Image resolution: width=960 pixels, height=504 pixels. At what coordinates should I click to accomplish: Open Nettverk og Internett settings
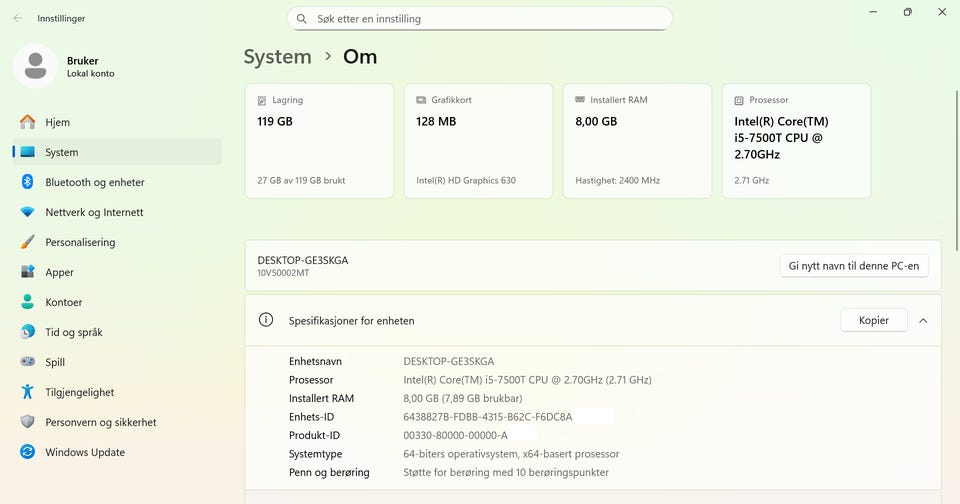tap(117, 212)
